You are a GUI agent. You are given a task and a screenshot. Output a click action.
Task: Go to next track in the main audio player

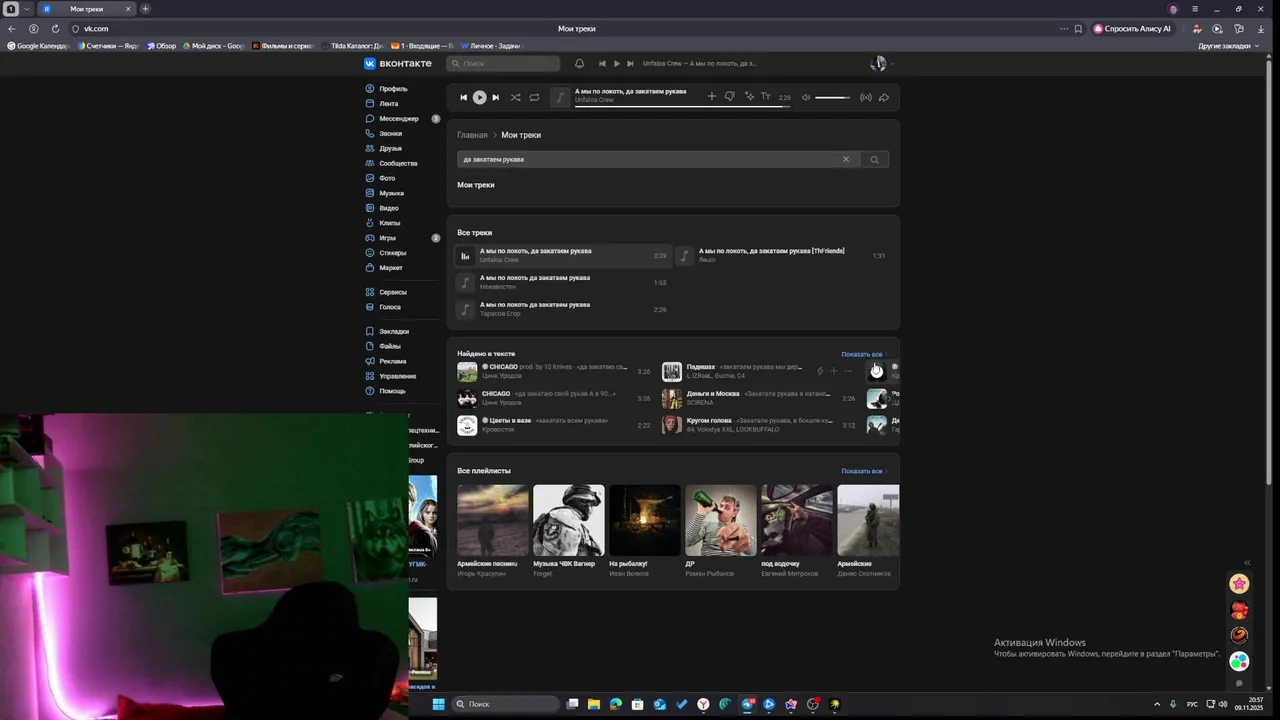tap(496, 97)
